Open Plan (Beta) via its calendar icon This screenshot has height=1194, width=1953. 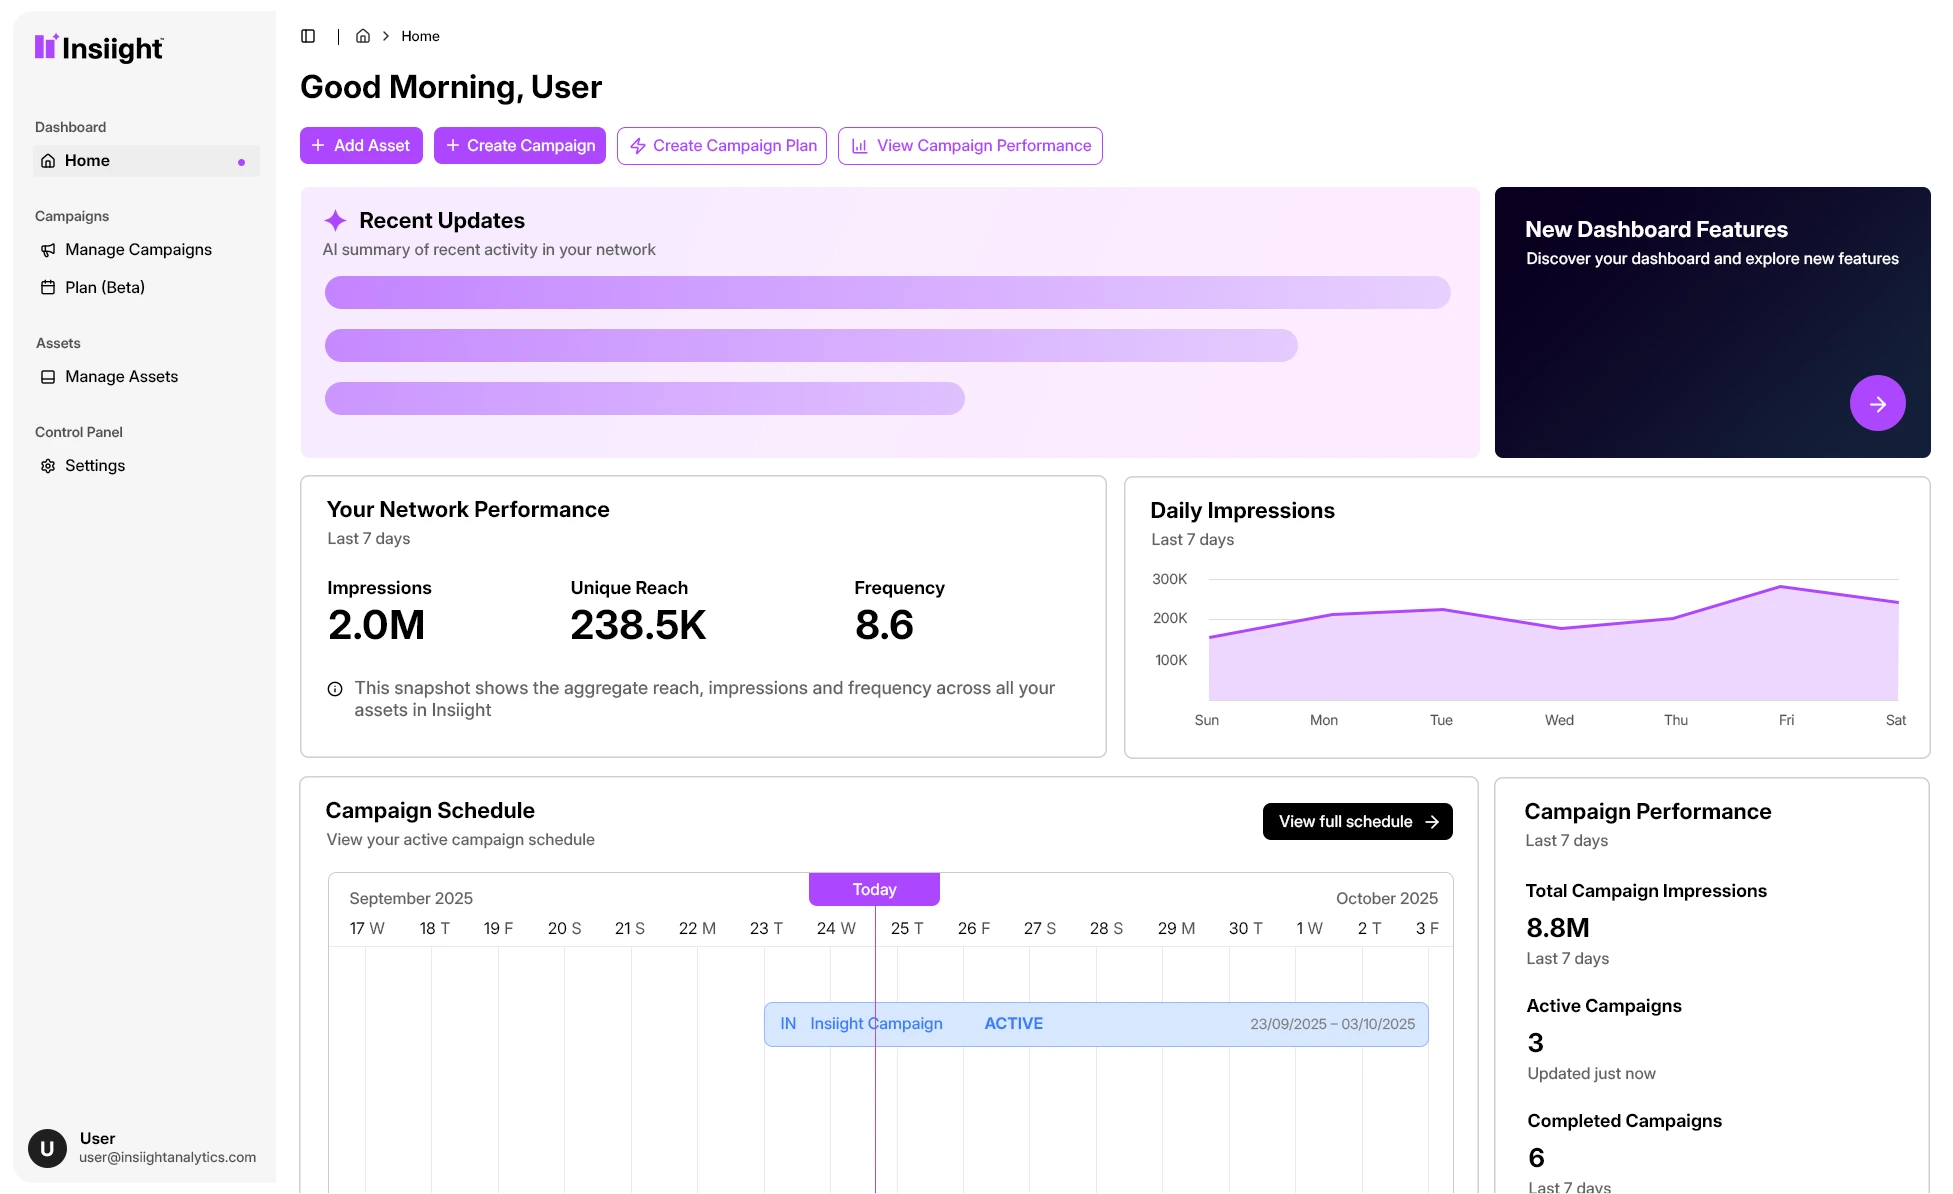pos(48,287)
